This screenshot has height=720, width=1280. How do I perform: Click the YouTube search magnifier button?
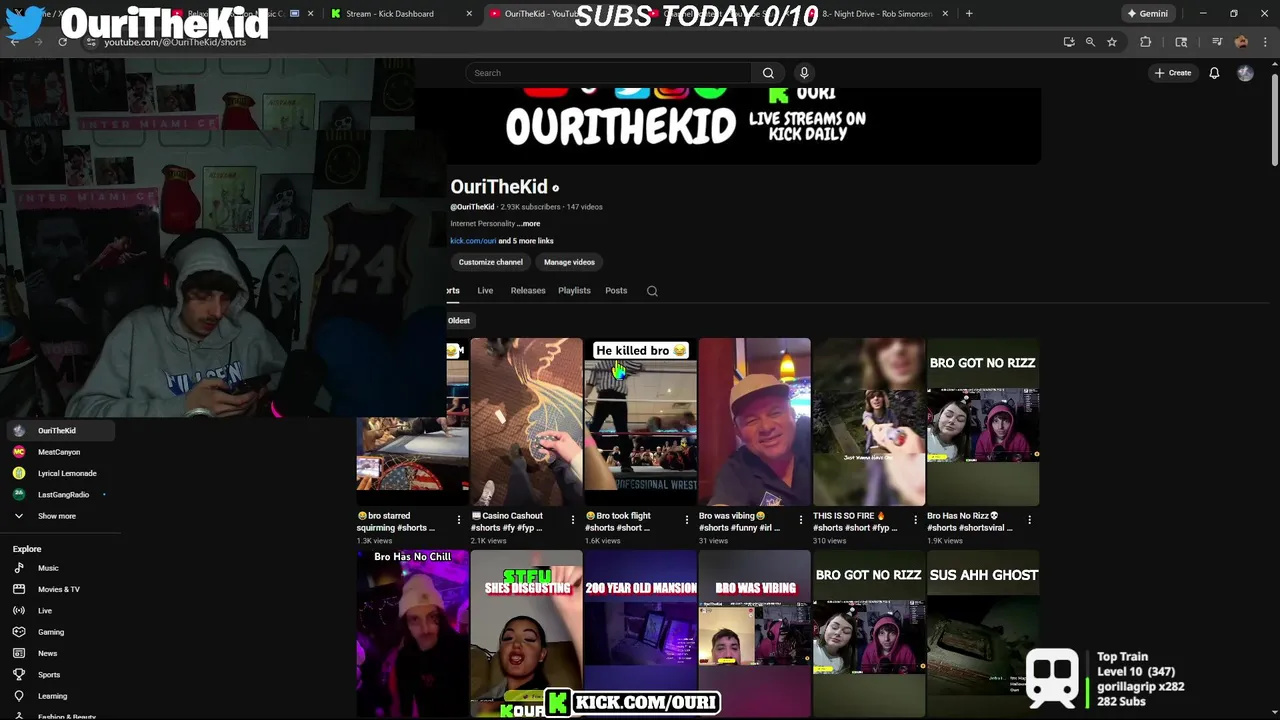click(x=768, y=73)
